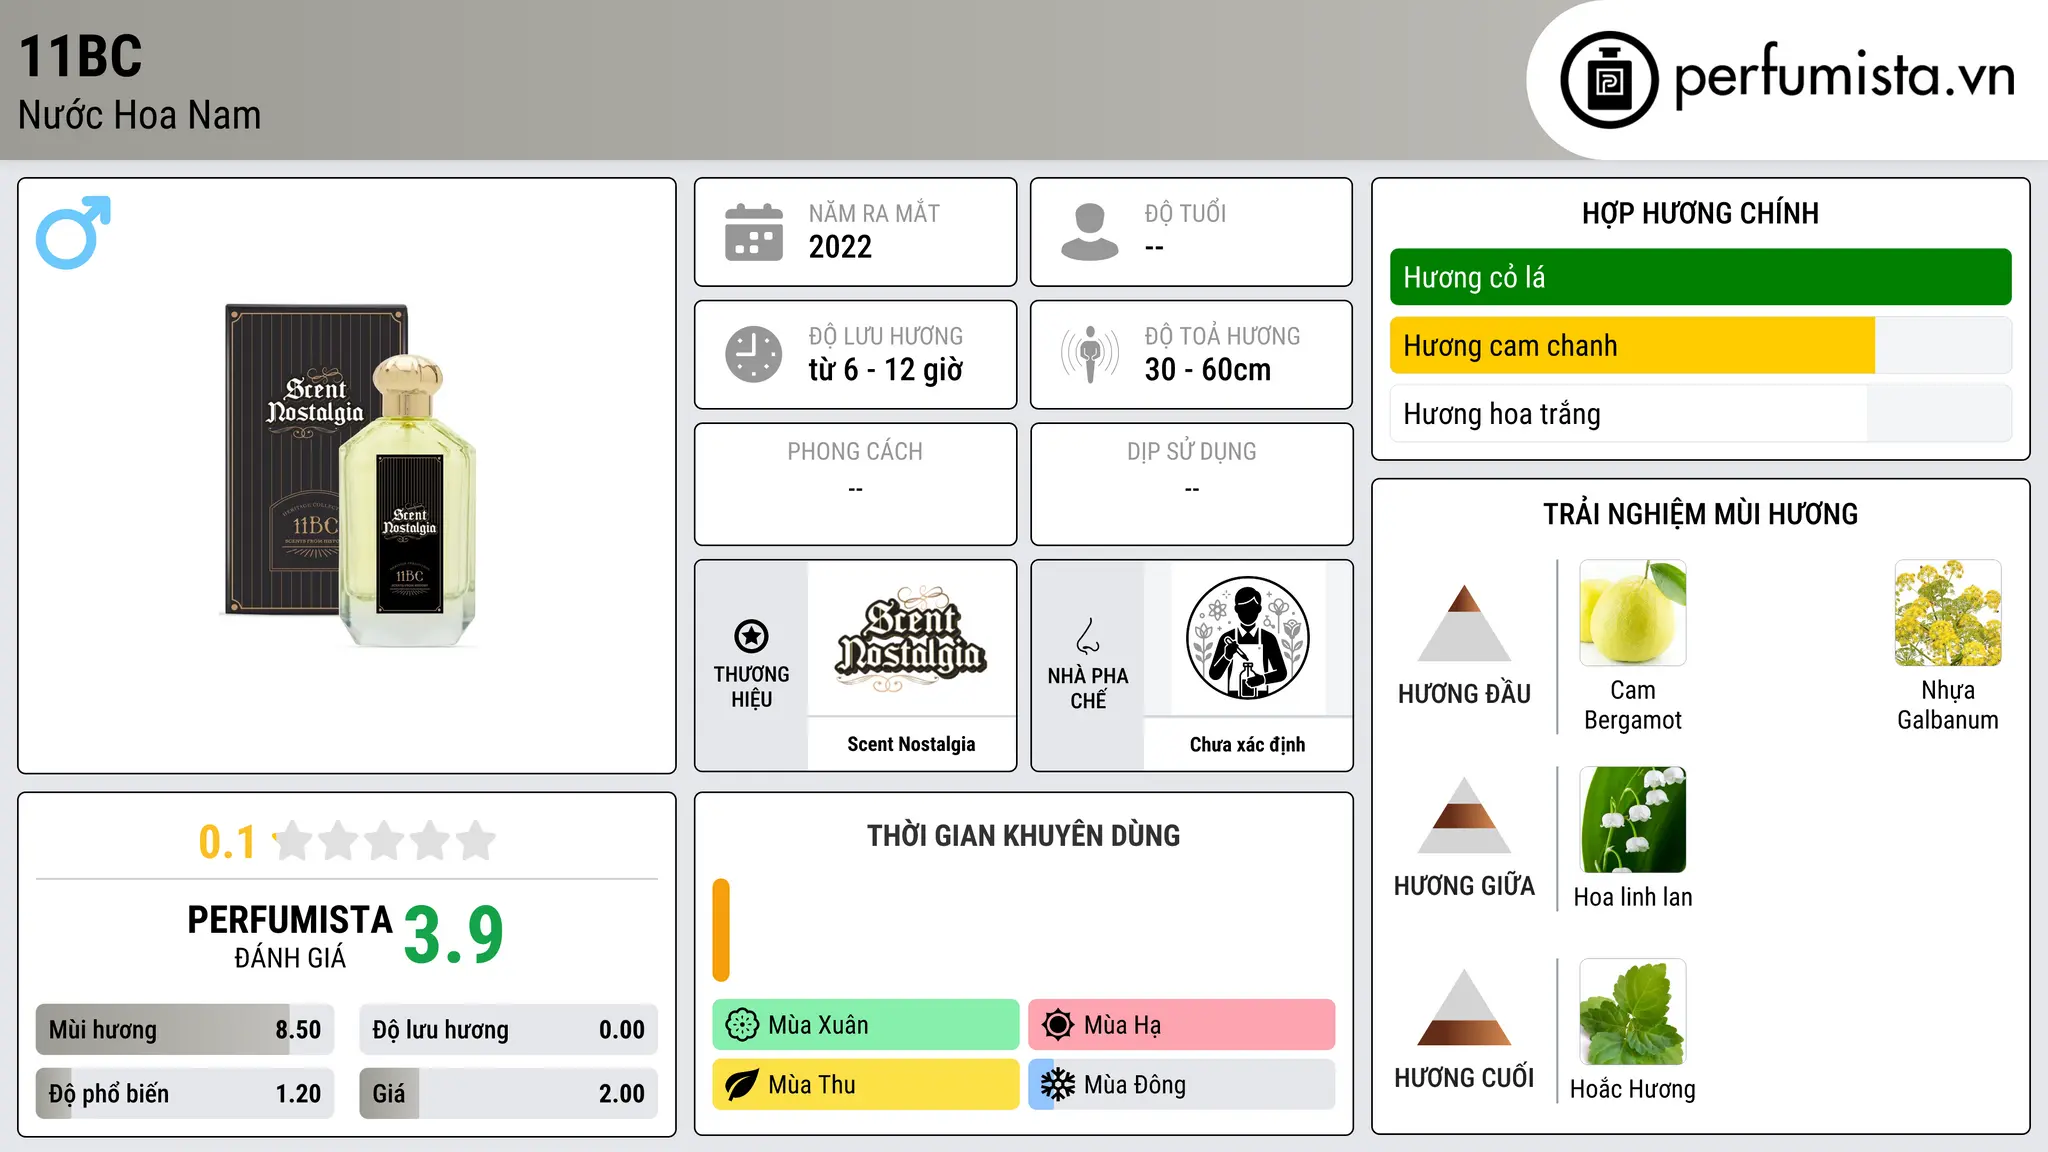Click the Cam Bergamot note label
Screen dimensions: 2048x1152
1633,705
